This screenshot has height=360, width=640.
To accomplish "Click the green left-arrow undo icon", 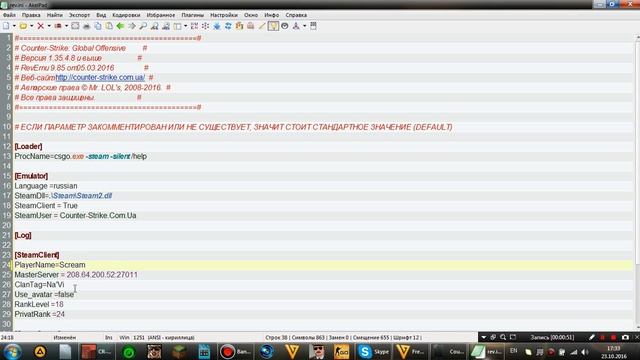I will 120,26.
